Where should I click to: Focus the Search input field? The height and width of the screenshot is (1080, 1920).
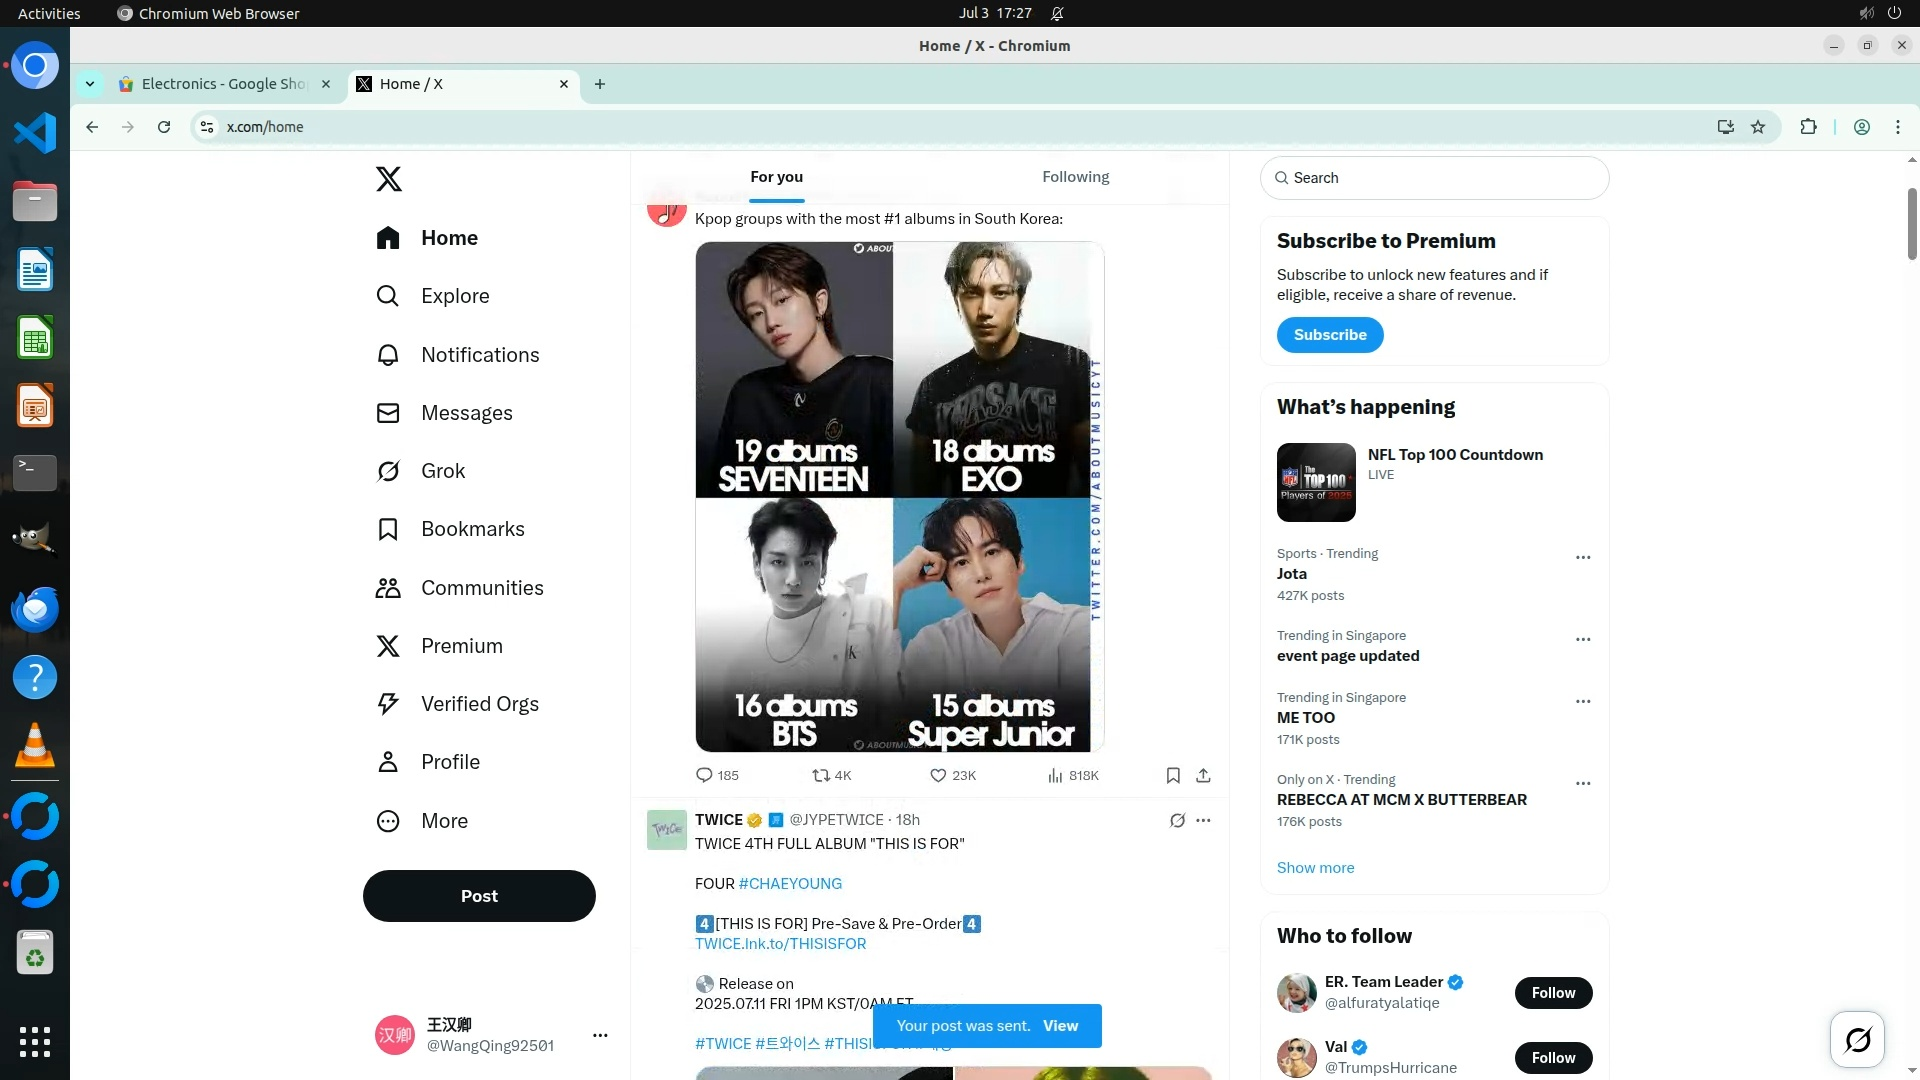(1440, 178)
